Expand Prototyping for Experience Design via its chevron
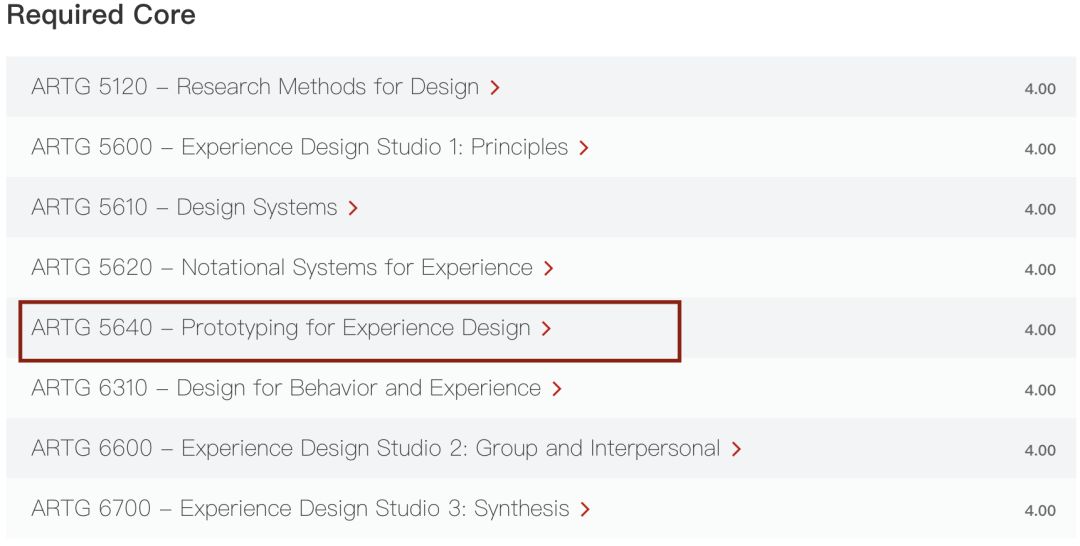 click(x=546, y=328)
